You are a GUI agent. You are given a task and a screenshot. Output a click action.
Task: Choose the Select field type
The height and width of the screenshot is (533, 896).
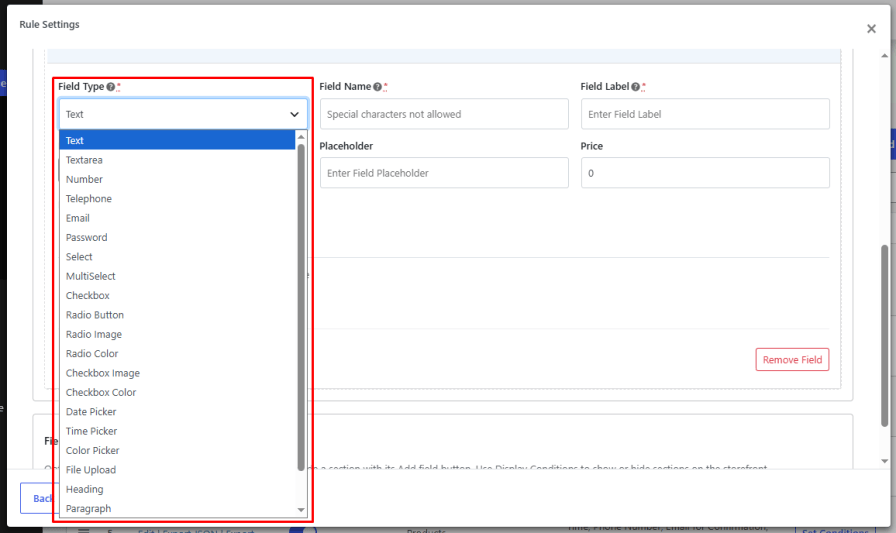(177, 257)
